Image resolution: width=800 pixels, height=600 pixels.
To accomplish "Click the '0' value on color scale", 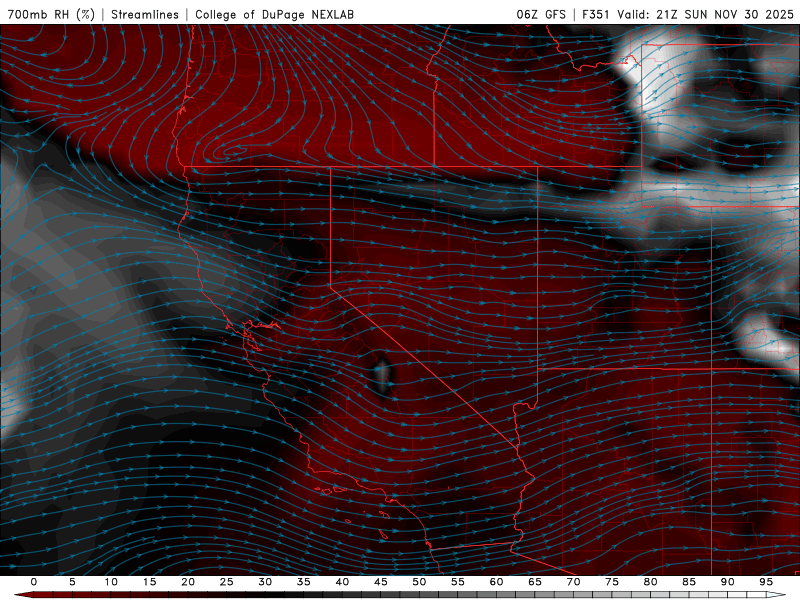I will click(x=34, y=582).
